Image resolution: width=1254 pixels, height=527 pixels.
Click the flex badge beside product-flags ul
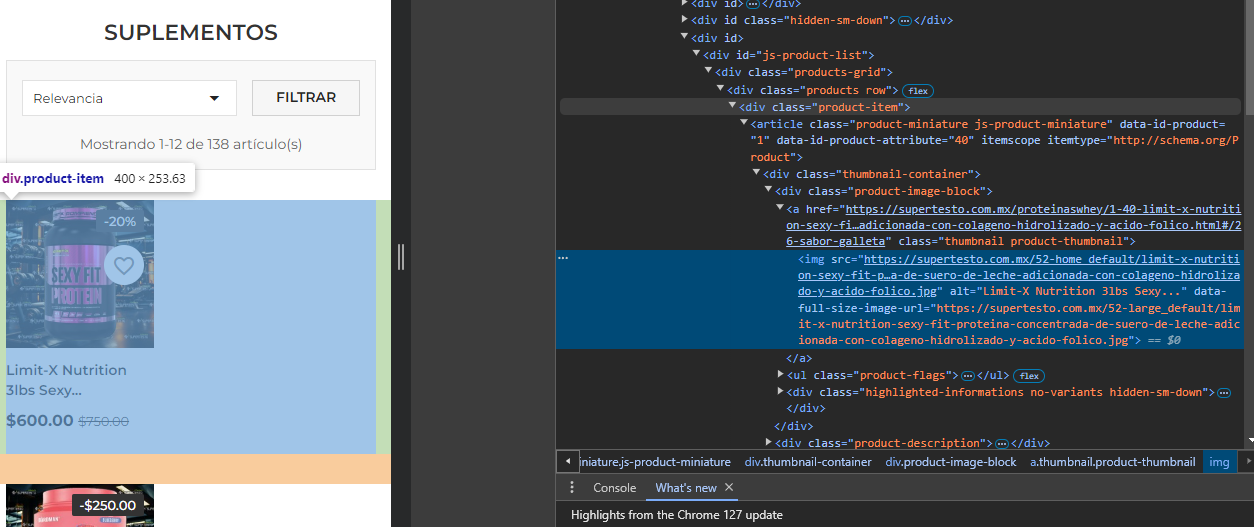(1028, 376)
